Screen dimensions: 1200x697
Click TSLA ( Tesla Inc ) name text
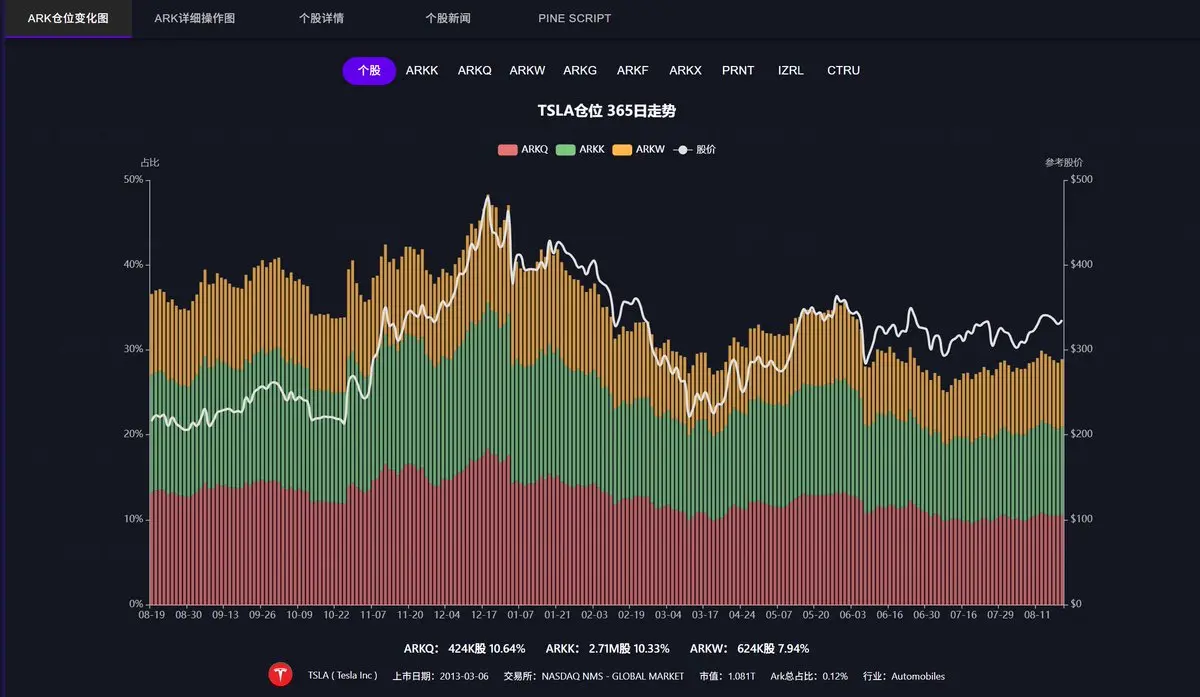coord(343,676)
